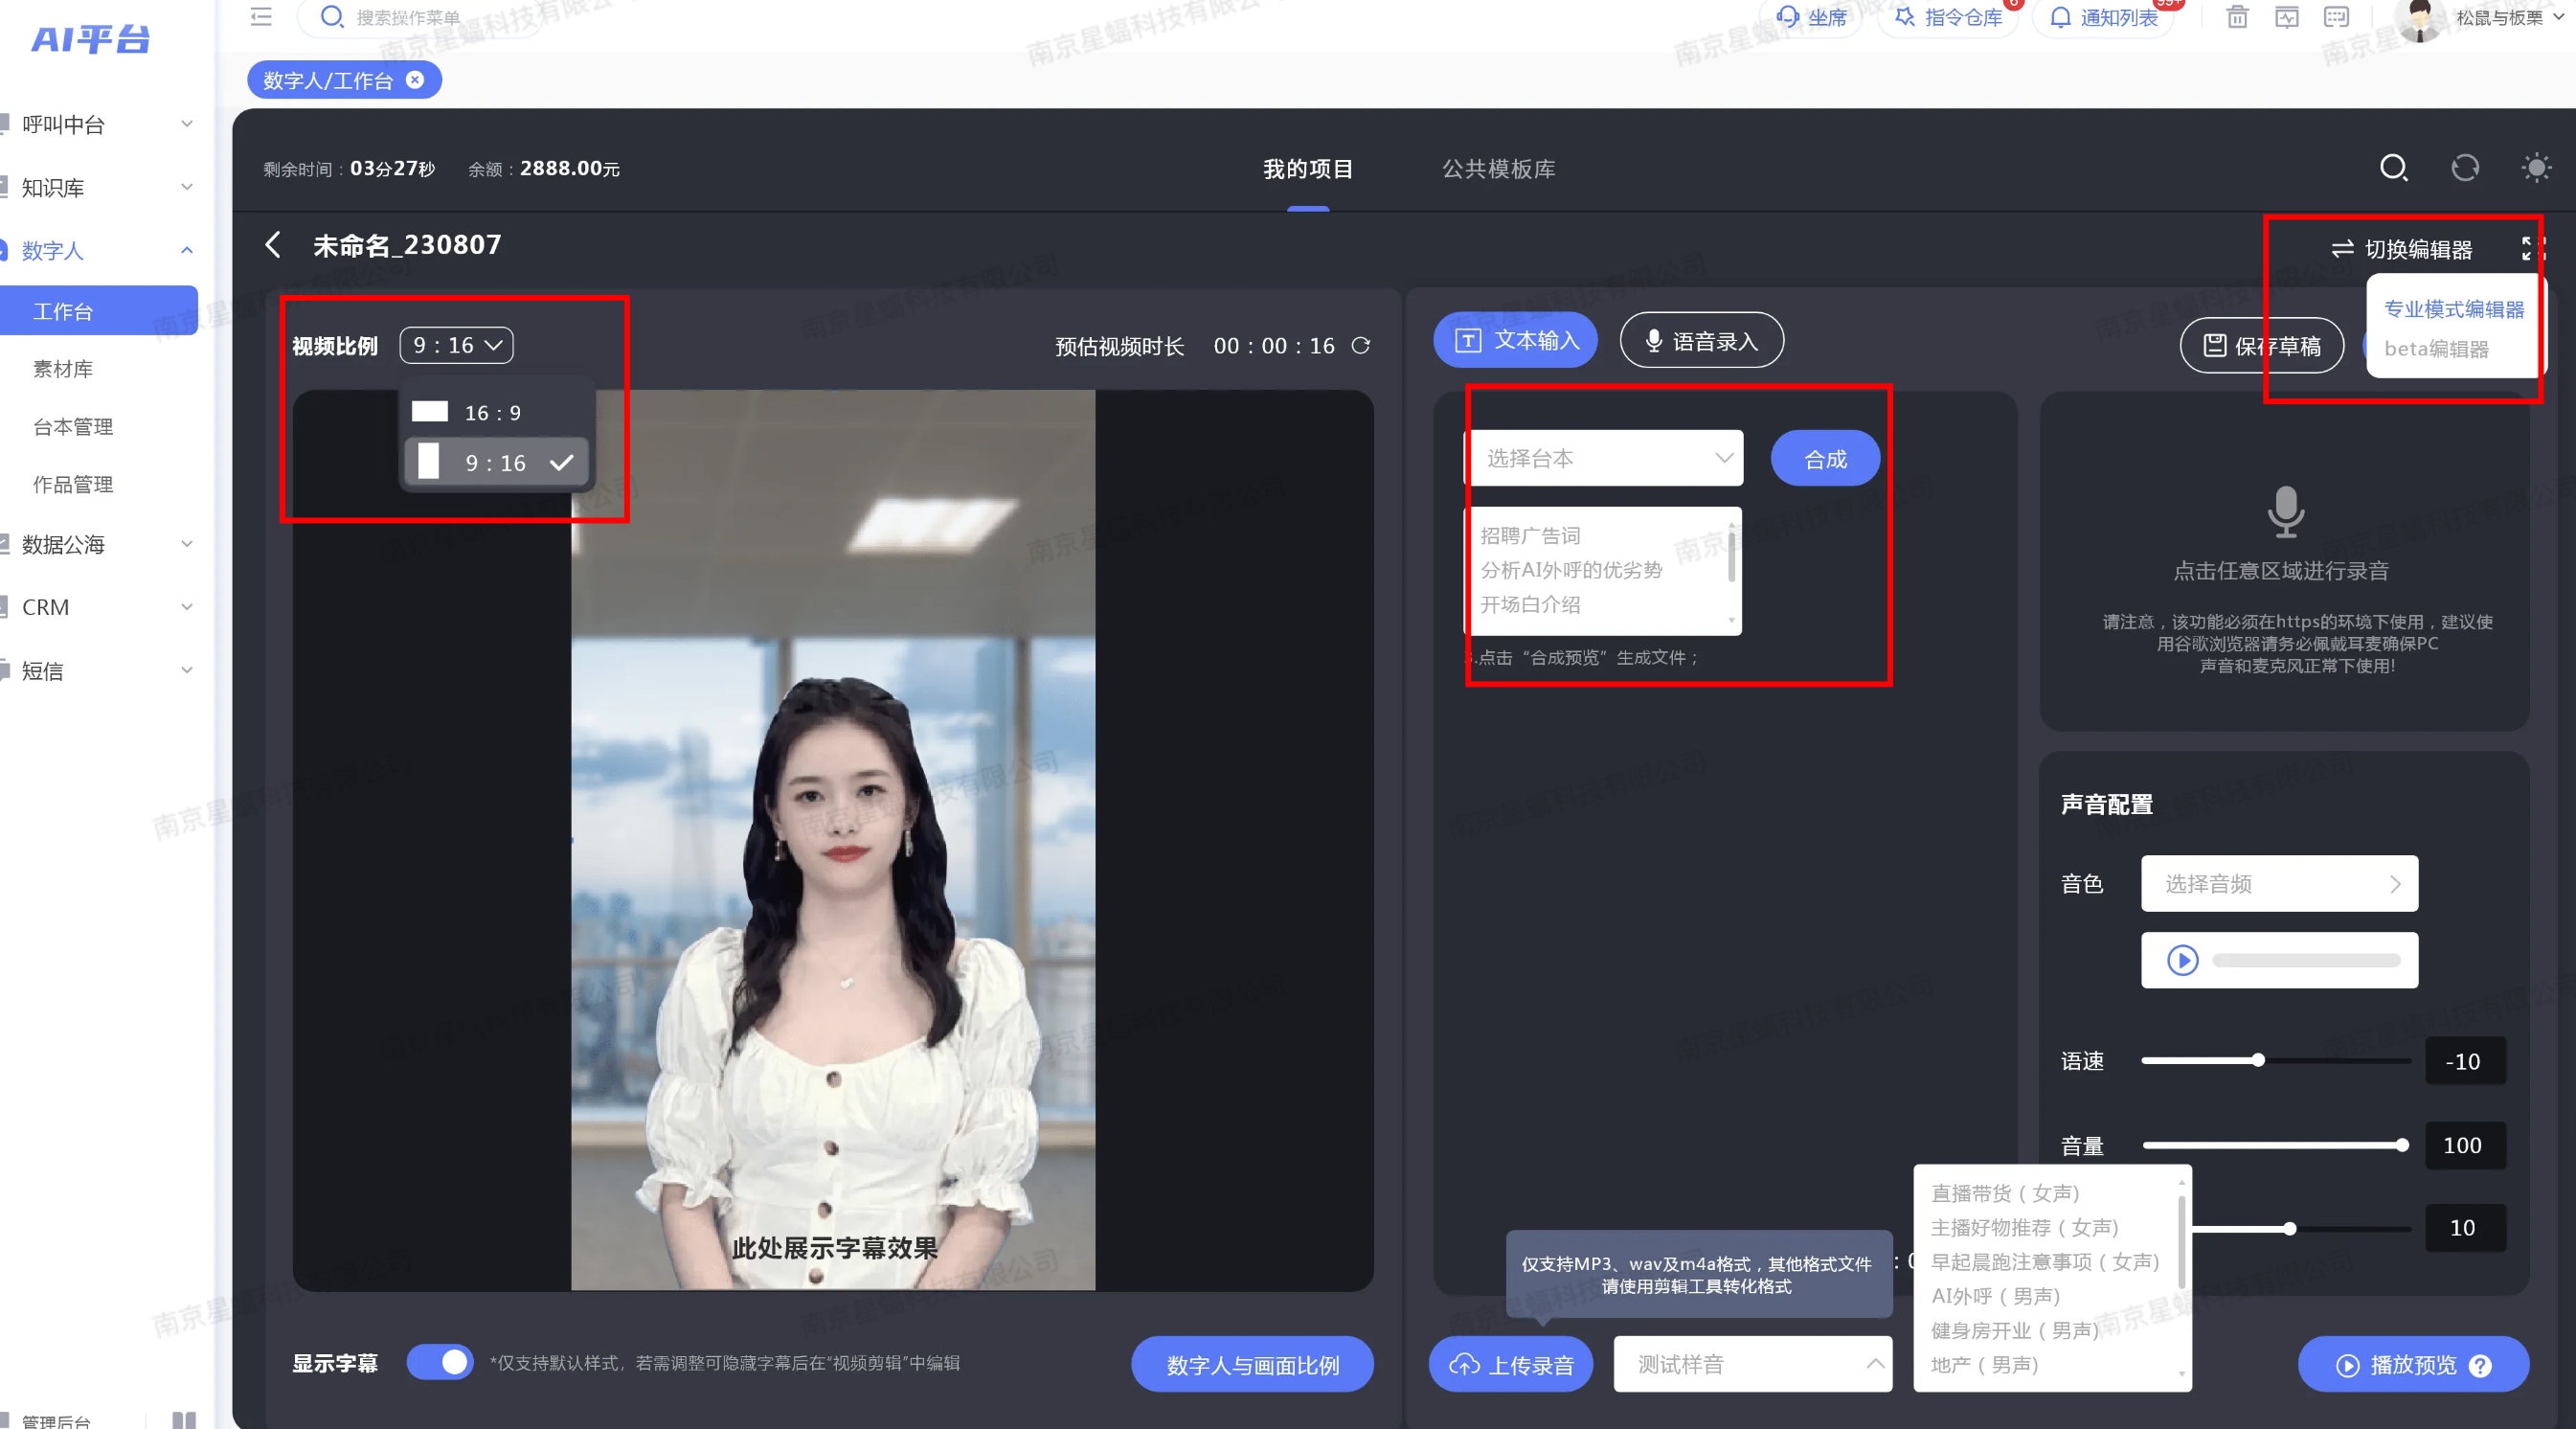Choose beta编辑器 from the menu
This screenshot has height=1429, width=2576.
click(2436, 349)
